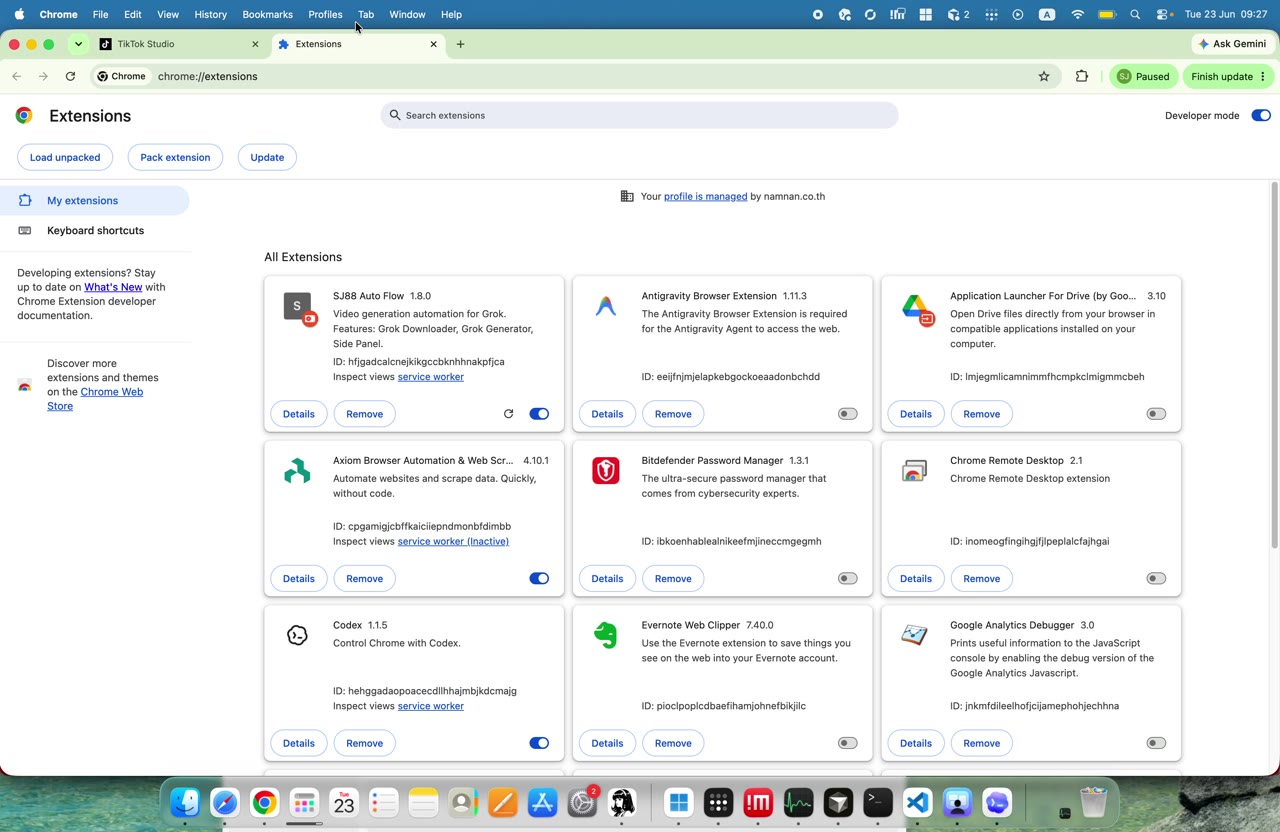Click the Pack extension button
The width and height of the screenshot is (1280, 832).
(175, 157)
